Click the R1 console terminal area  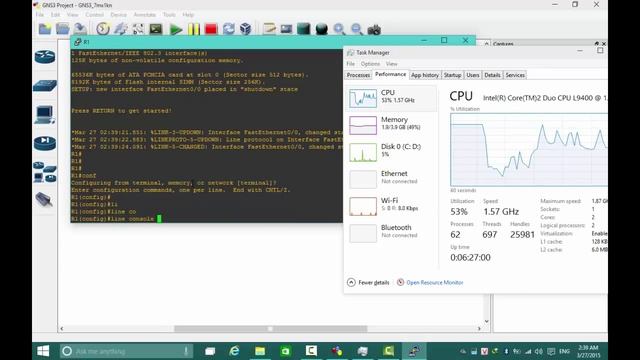click(x=207, y=136)
